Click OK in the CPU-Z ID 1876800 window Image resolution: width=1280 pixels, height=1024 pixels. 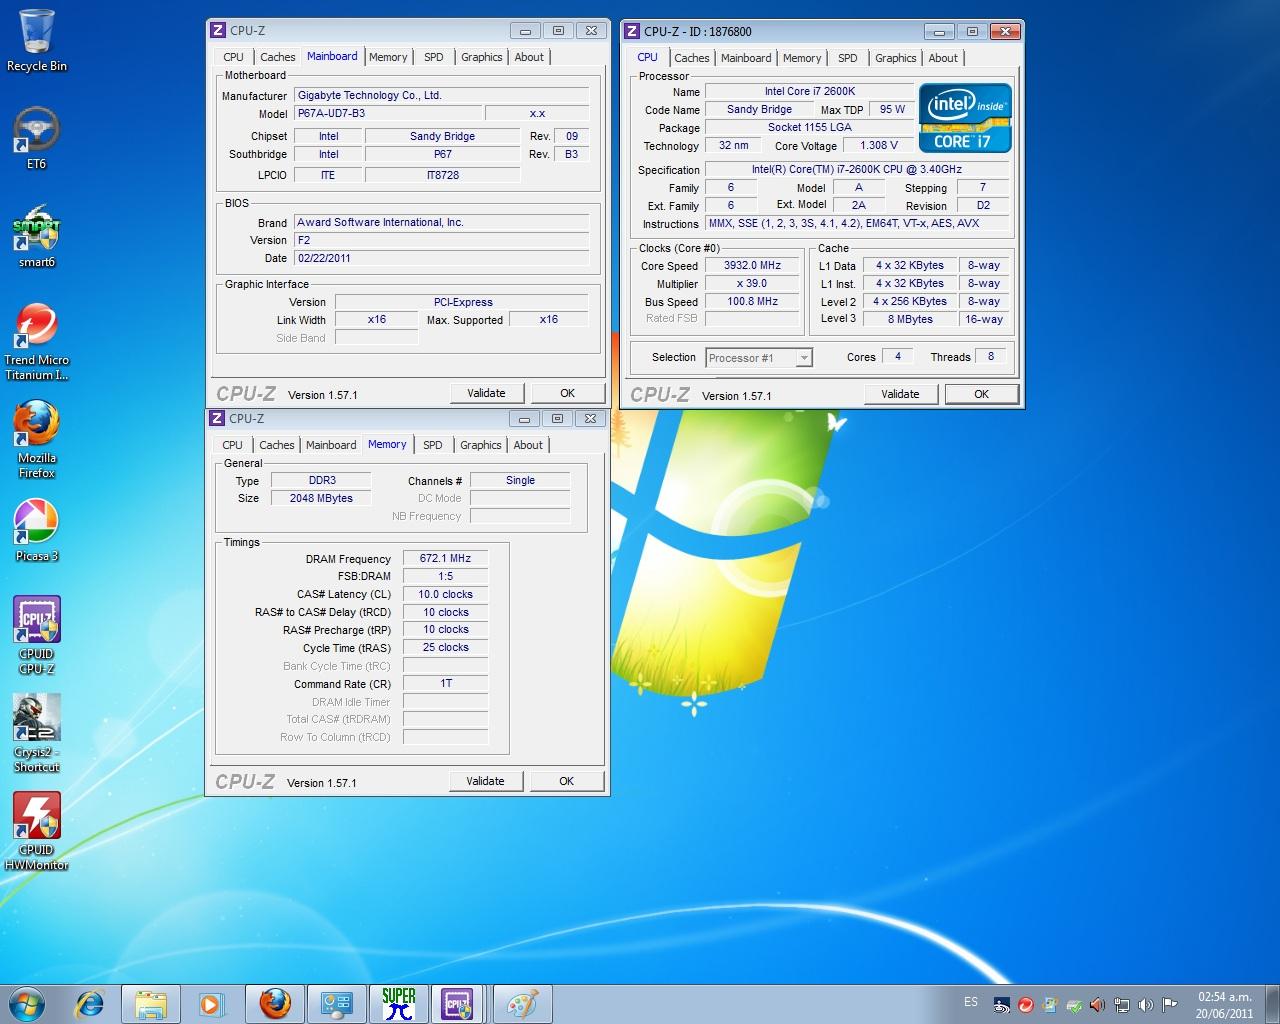(x=982, y=394)
